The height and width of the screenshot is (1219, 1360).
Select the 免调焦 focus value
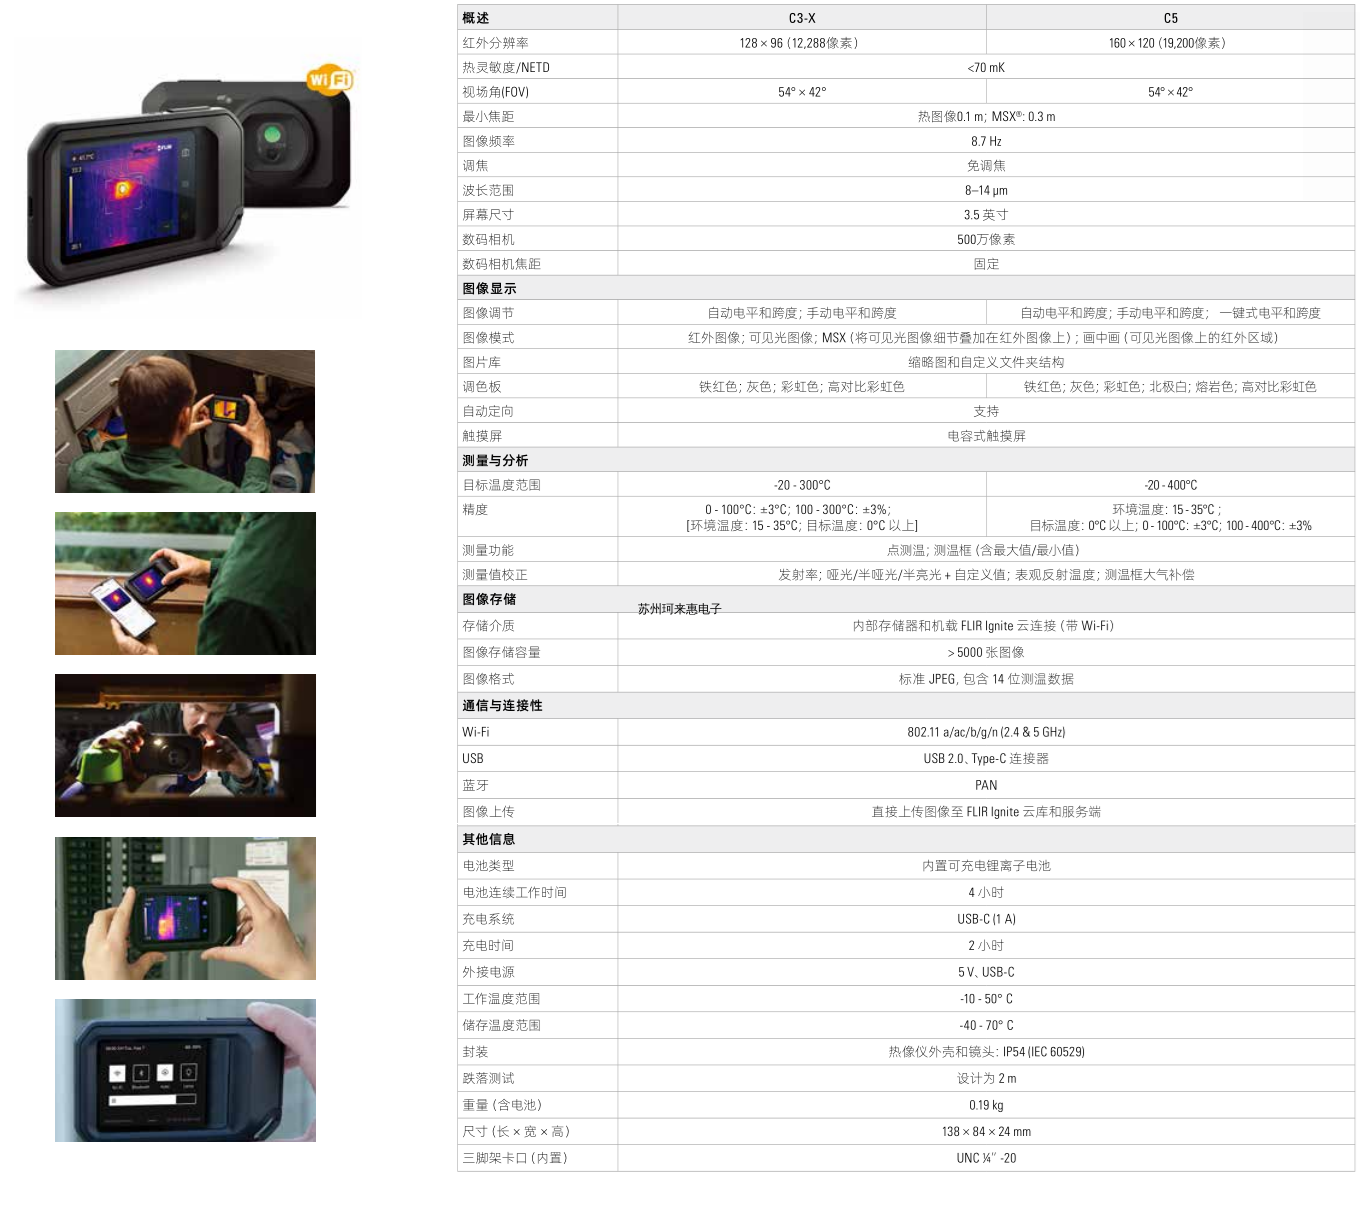coord(986,166)
